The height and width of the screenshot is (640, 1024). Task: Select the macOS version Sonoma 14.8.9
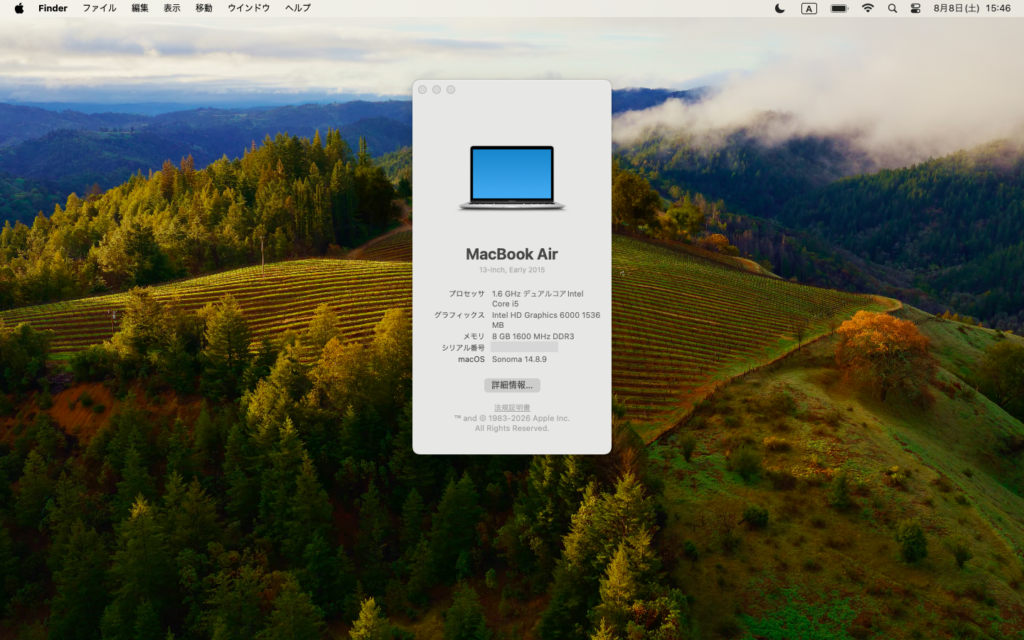tap(519, 359)
